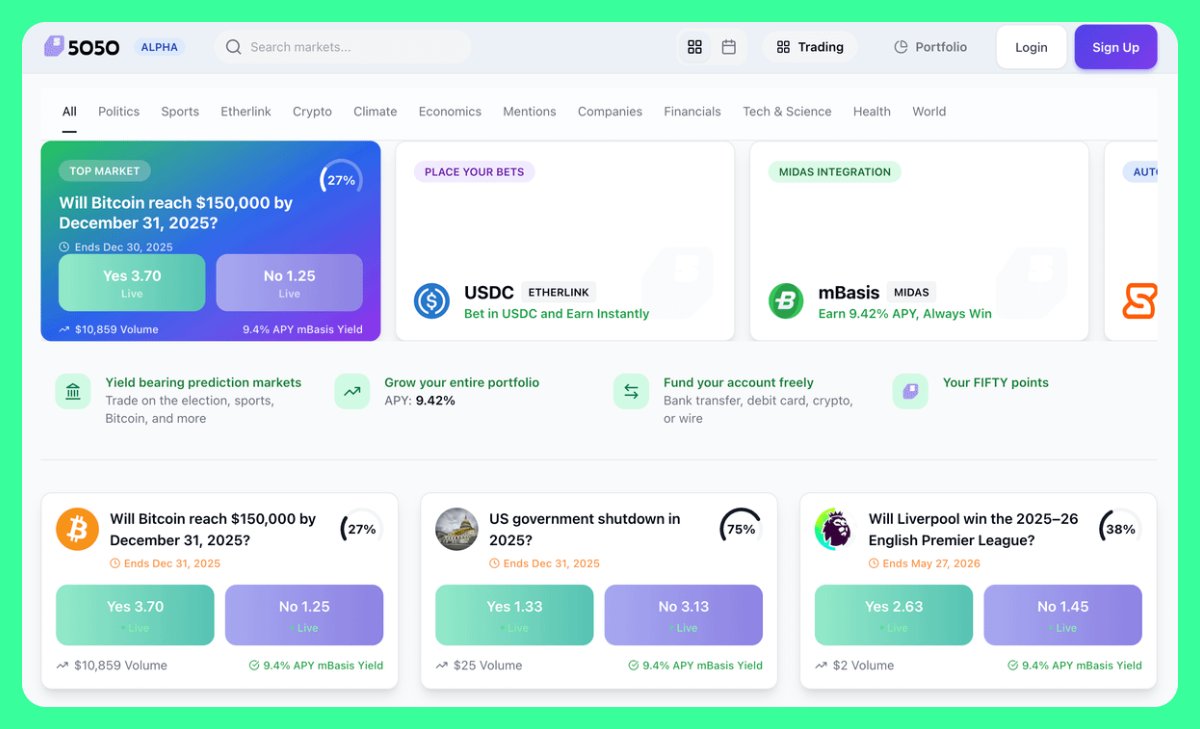
Task: Click volume trend icon beside $2 Volume
Action: click(x=821, y=665)
